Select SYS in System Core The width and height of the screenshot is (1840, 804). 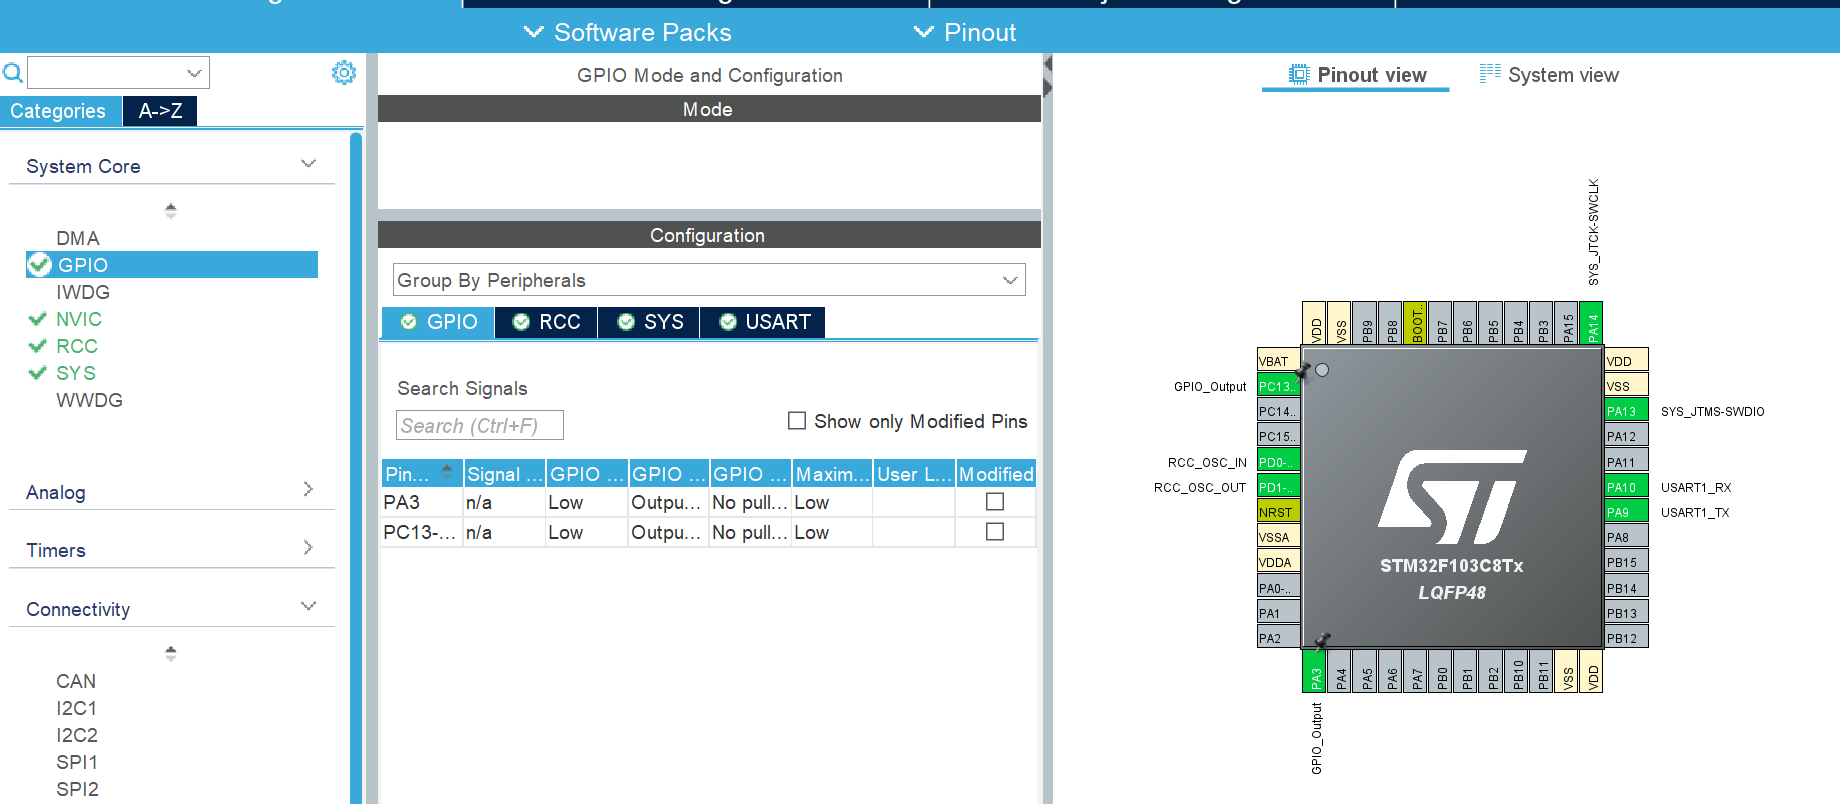pos(76,373)
